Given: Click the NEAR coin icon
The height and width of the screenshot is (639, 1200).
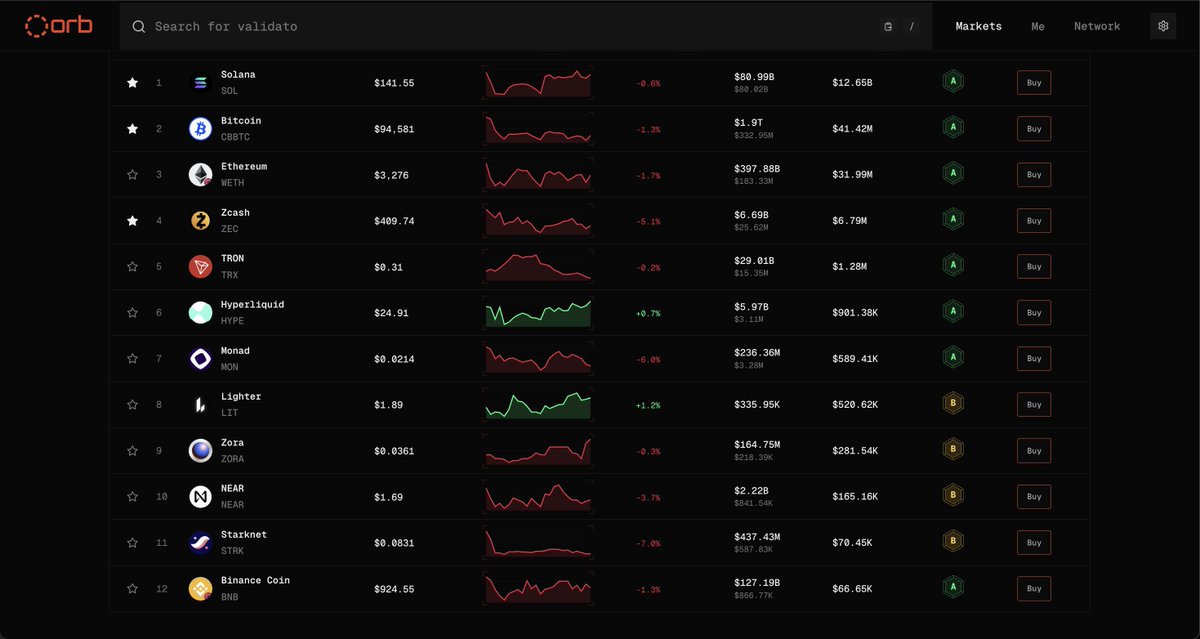Looking at the screenshot, I should pos(200,497).
